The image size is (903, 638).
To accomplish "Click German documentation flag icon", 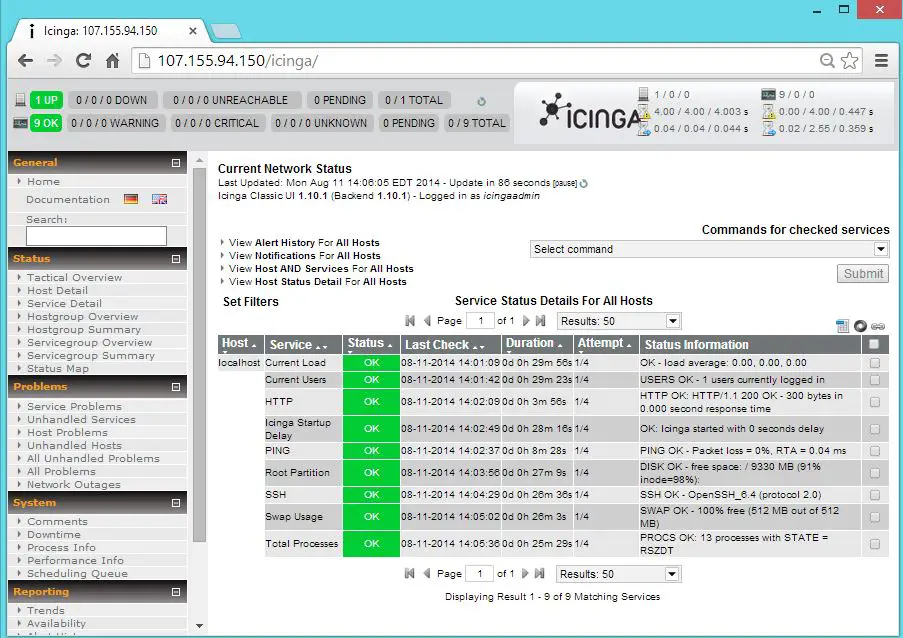I will pyautogui.click(x=131, y=199).
